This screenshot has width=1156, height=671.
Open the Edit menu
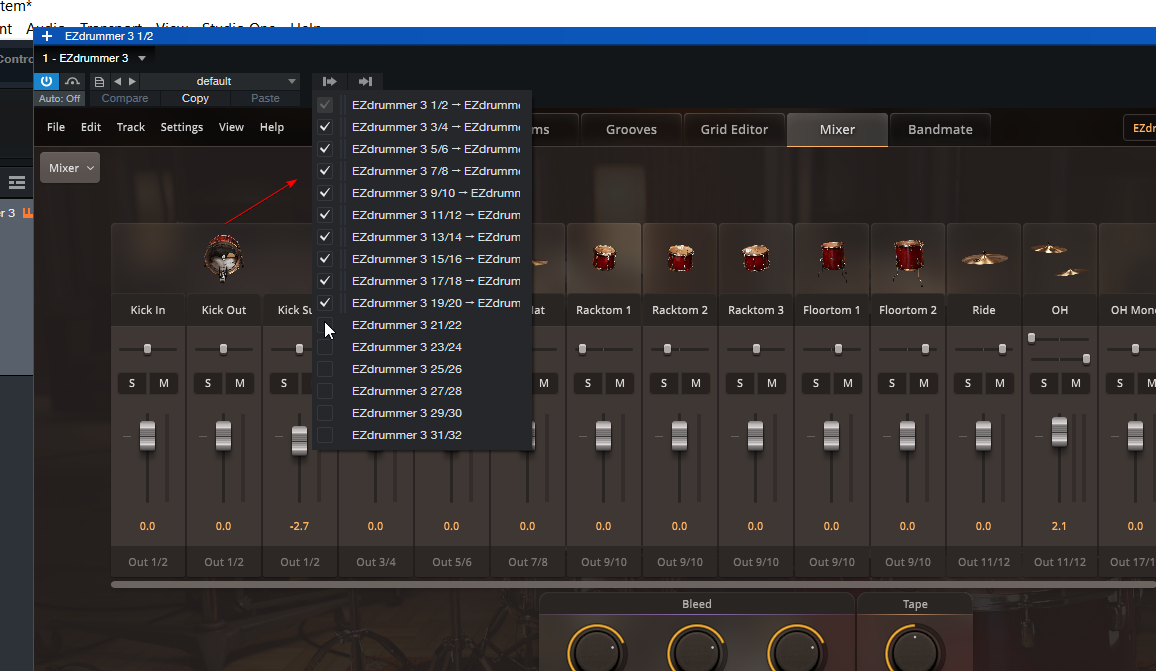(x=91, y=127)
